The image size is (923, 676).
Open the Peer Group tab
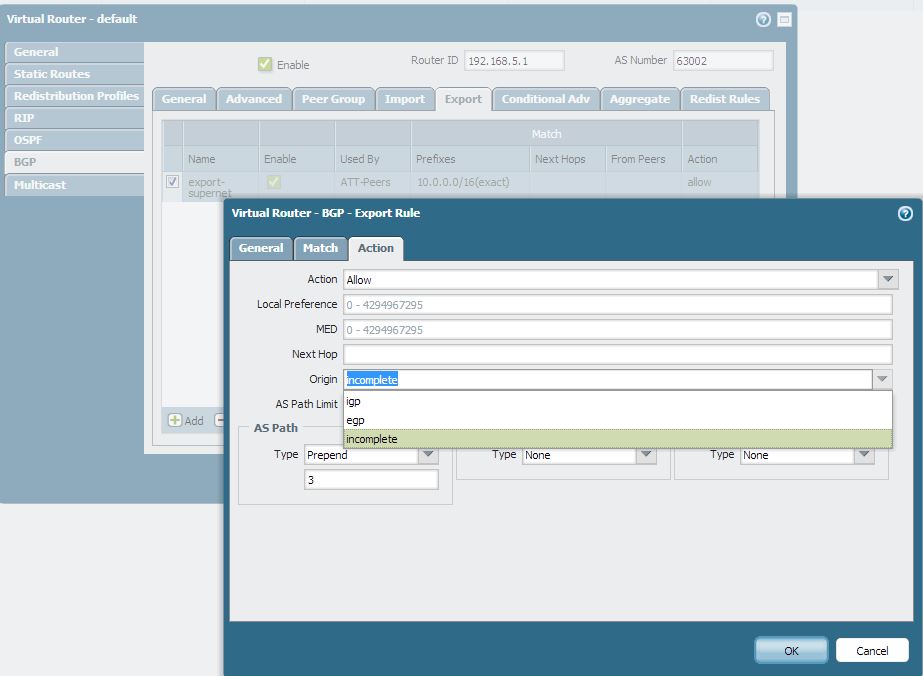[333, 99]
